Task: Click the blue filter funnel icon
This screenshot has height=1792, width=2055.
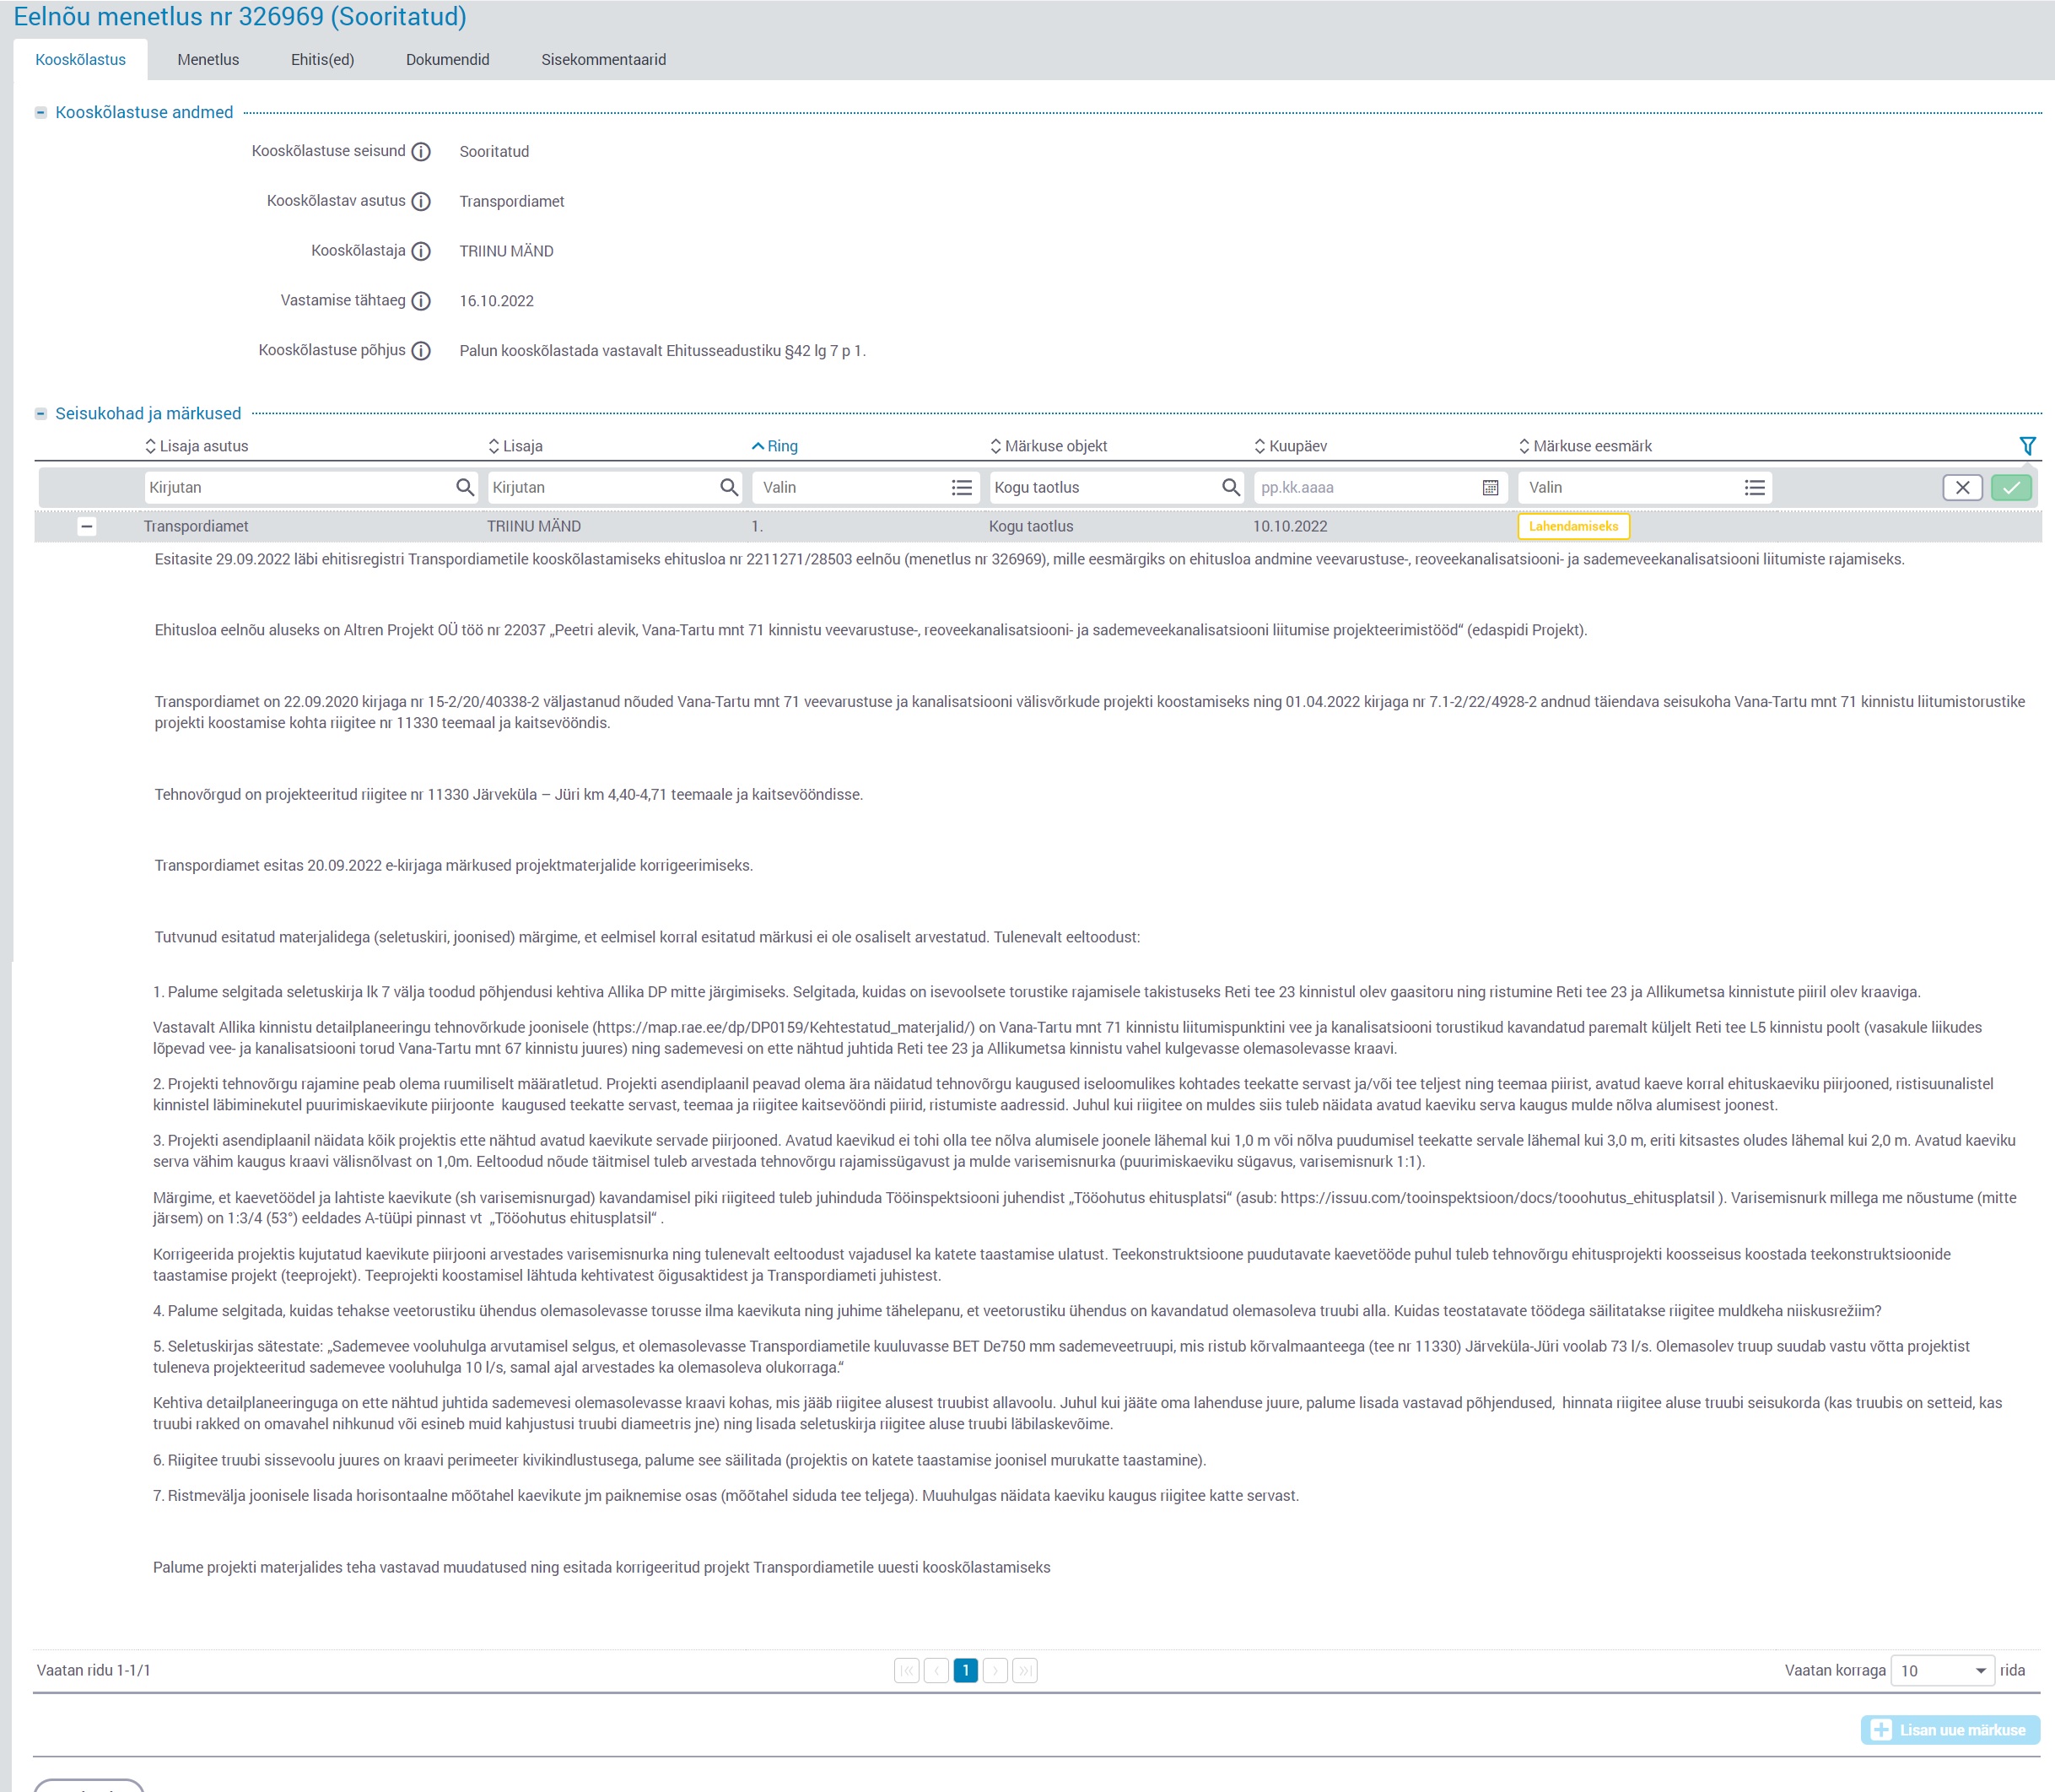Action: coord(2027,446)
